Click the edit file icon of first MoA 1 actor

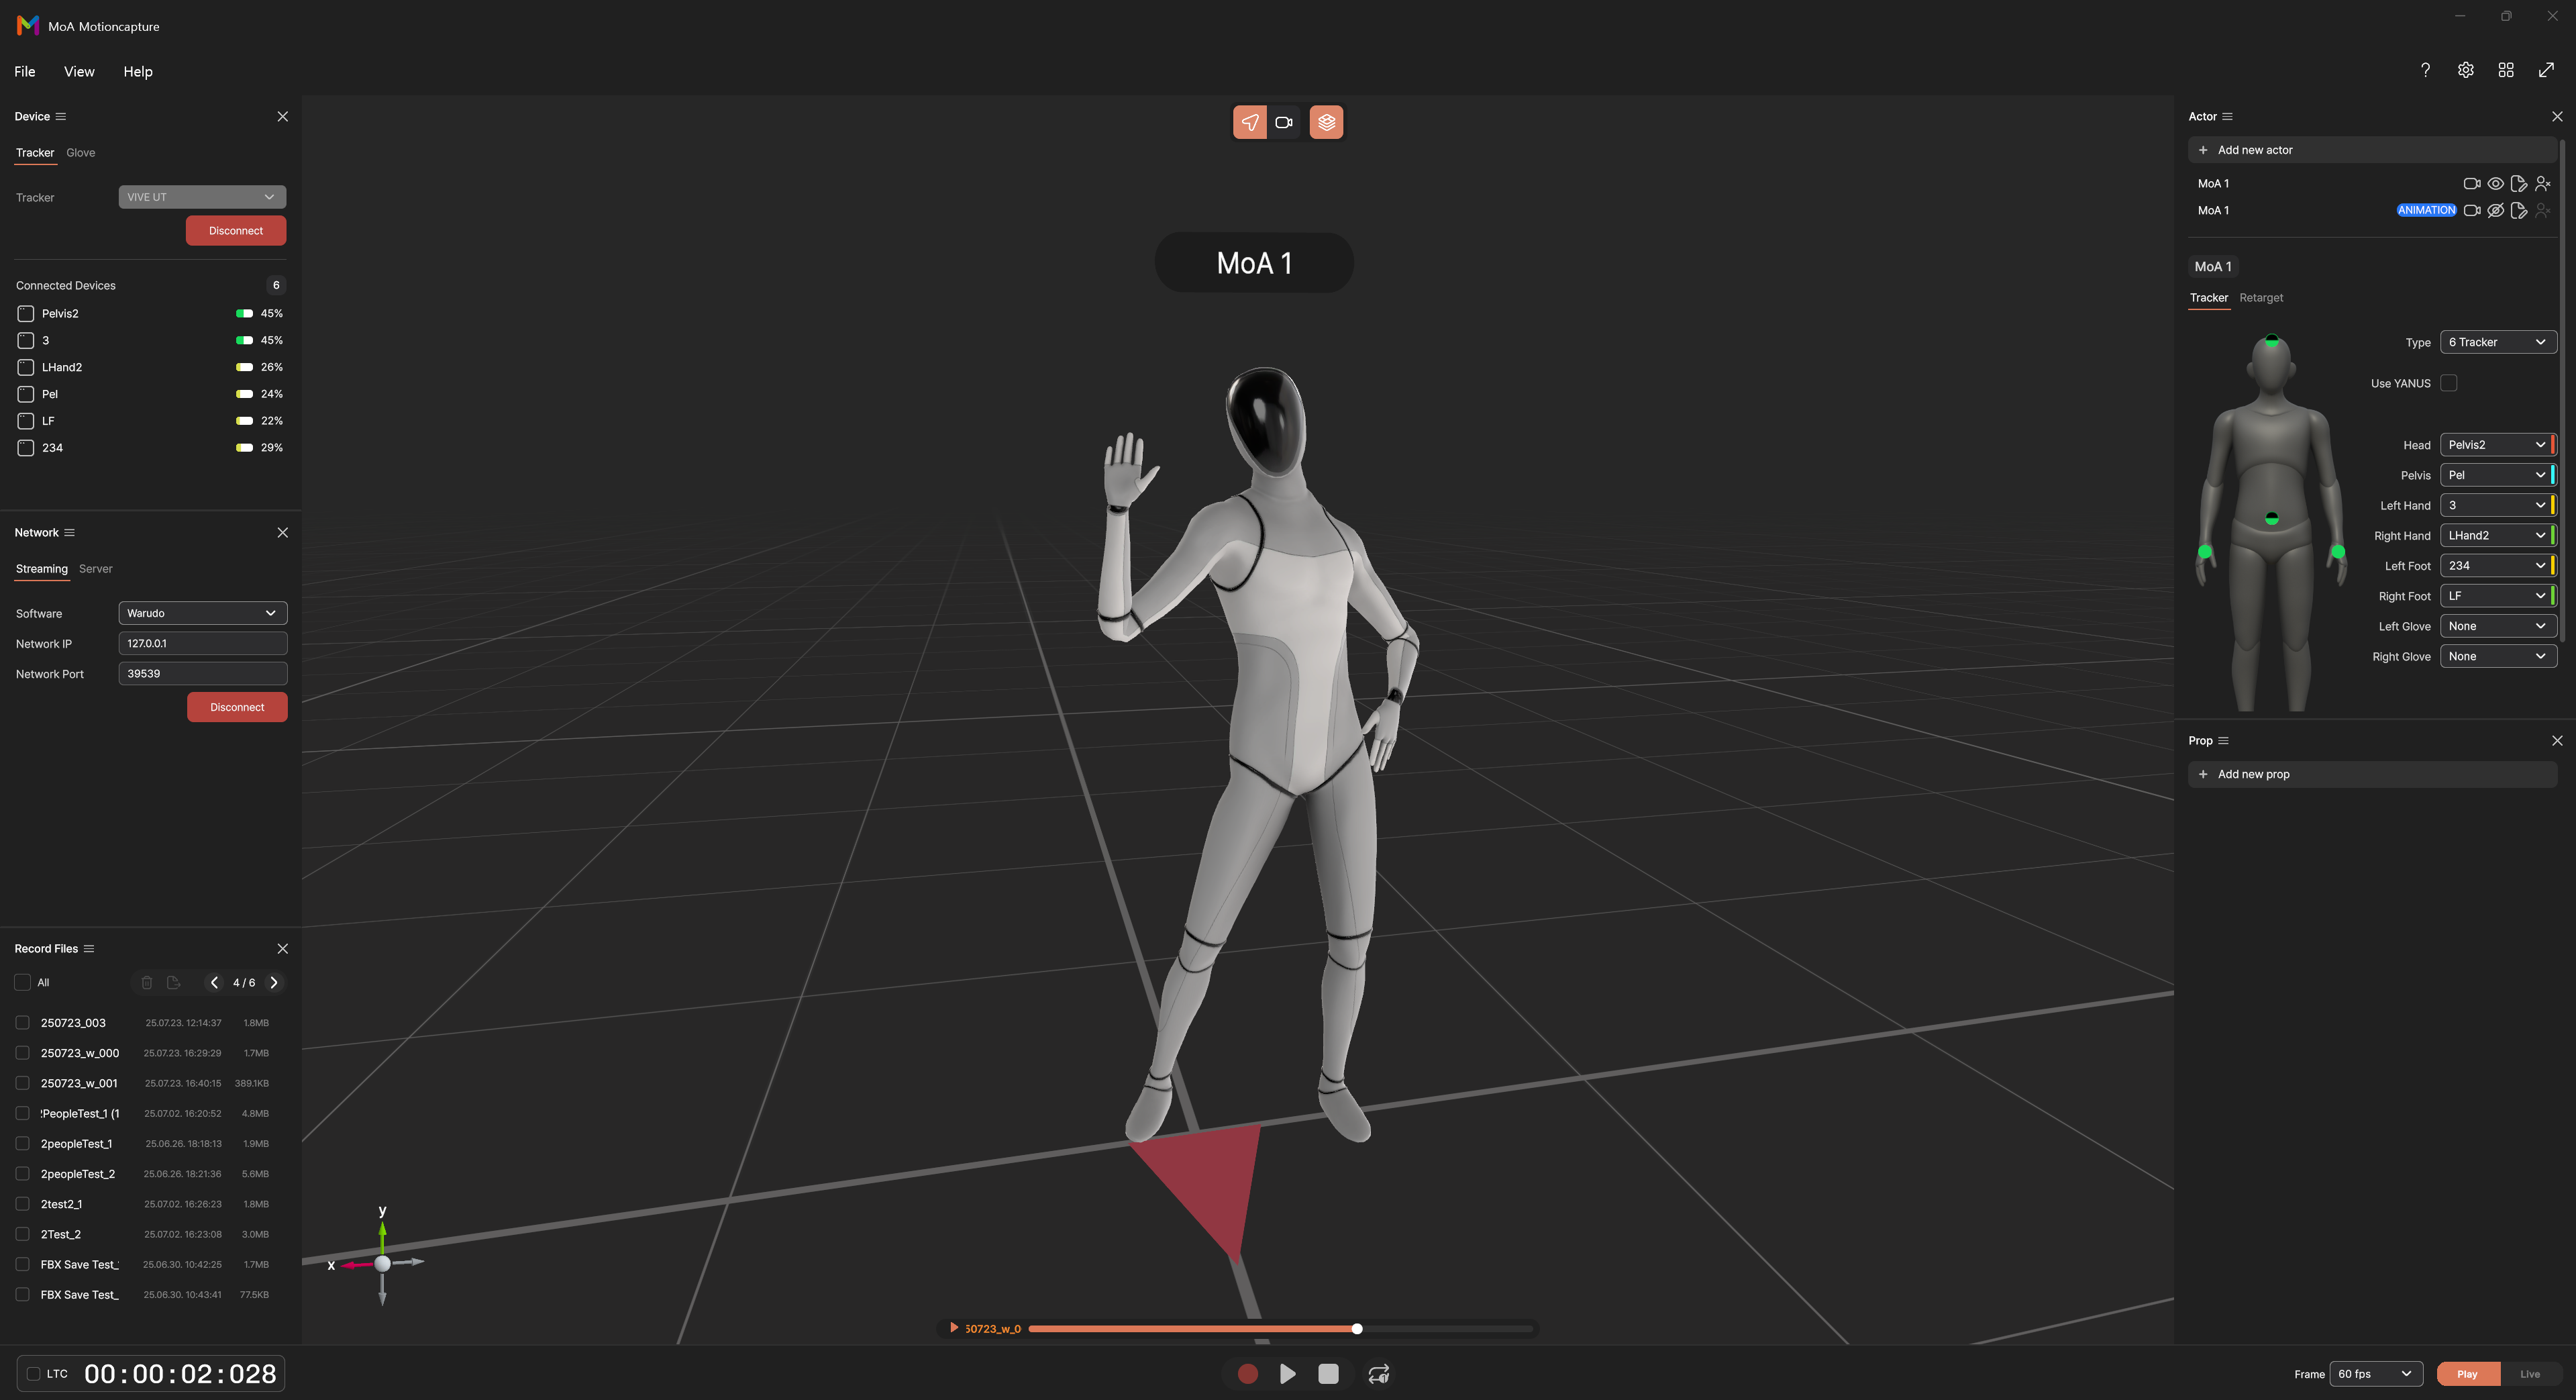point(2519,183)
